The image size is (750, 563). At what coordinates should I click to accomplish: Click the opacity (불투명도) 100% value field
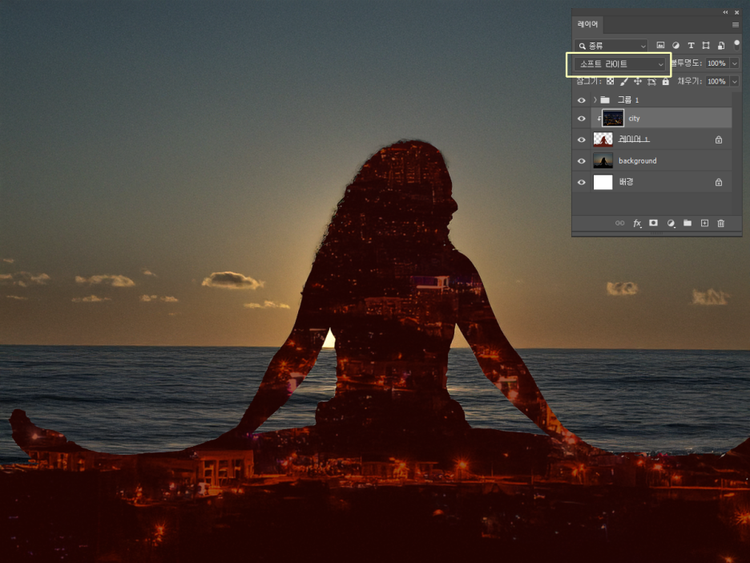[x=717, y=64]
